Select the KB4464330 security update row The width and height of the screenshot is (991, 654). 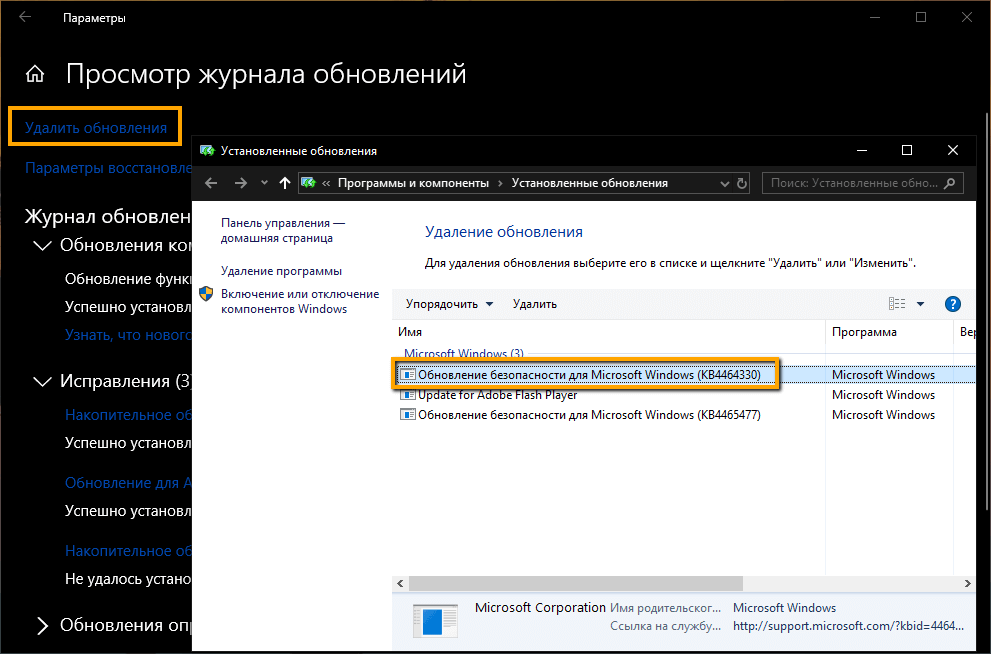(x=686, y=375)
